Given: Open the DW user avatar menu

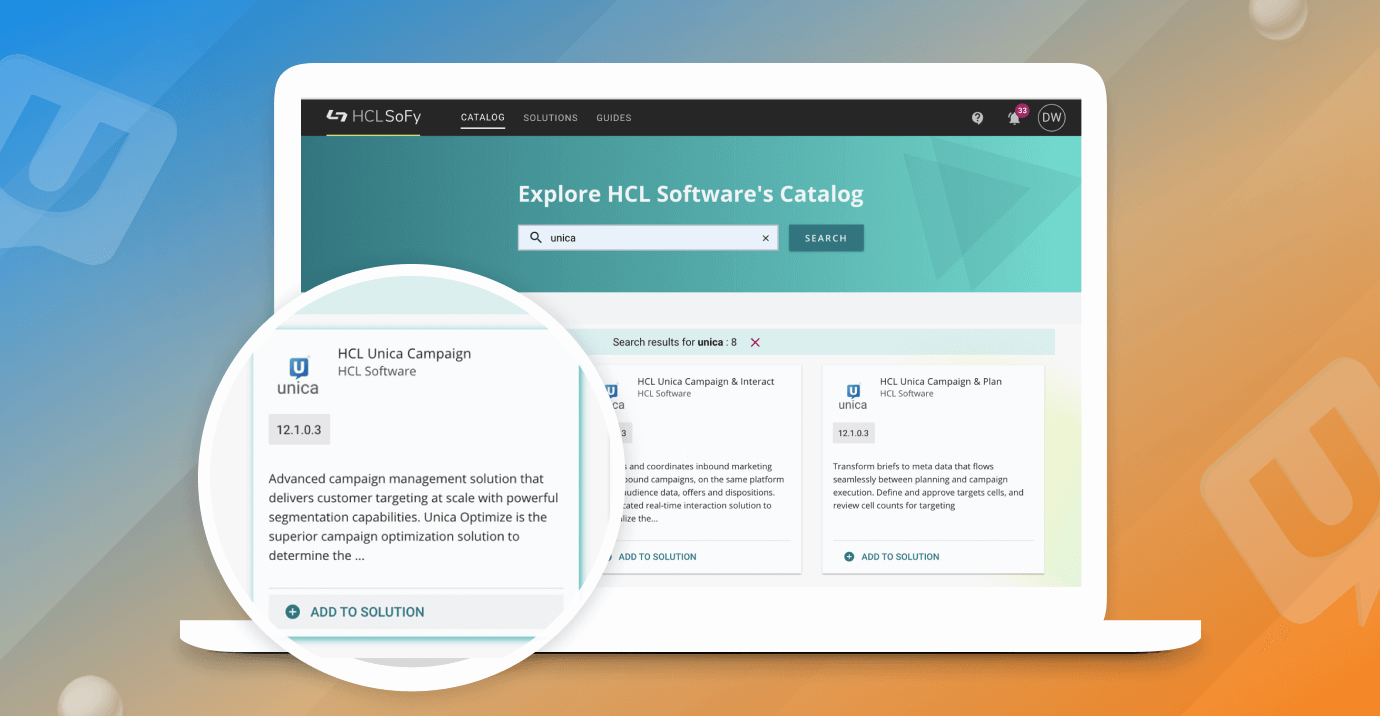Looking at the screenshot, I should pos(1051,117).
